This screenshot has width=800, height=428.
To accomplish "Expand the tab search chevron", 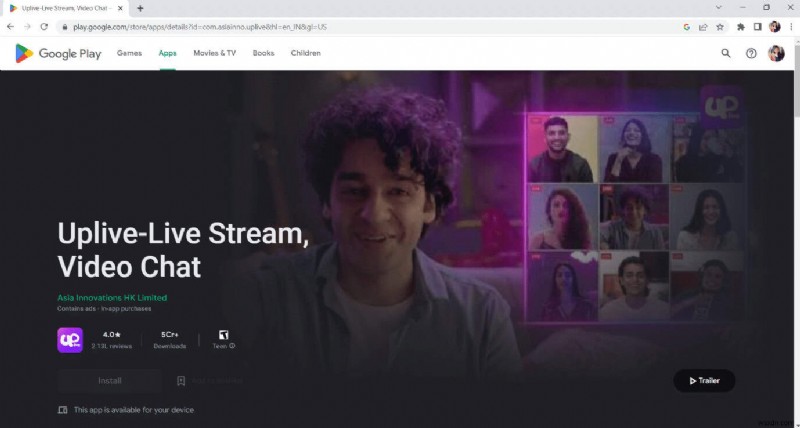I will [x=718, y=8].
